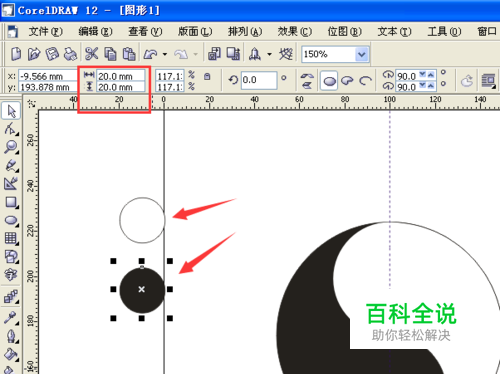Decrease the ending angle 90.0 value

pyautogui.click(x=423, y=86)
